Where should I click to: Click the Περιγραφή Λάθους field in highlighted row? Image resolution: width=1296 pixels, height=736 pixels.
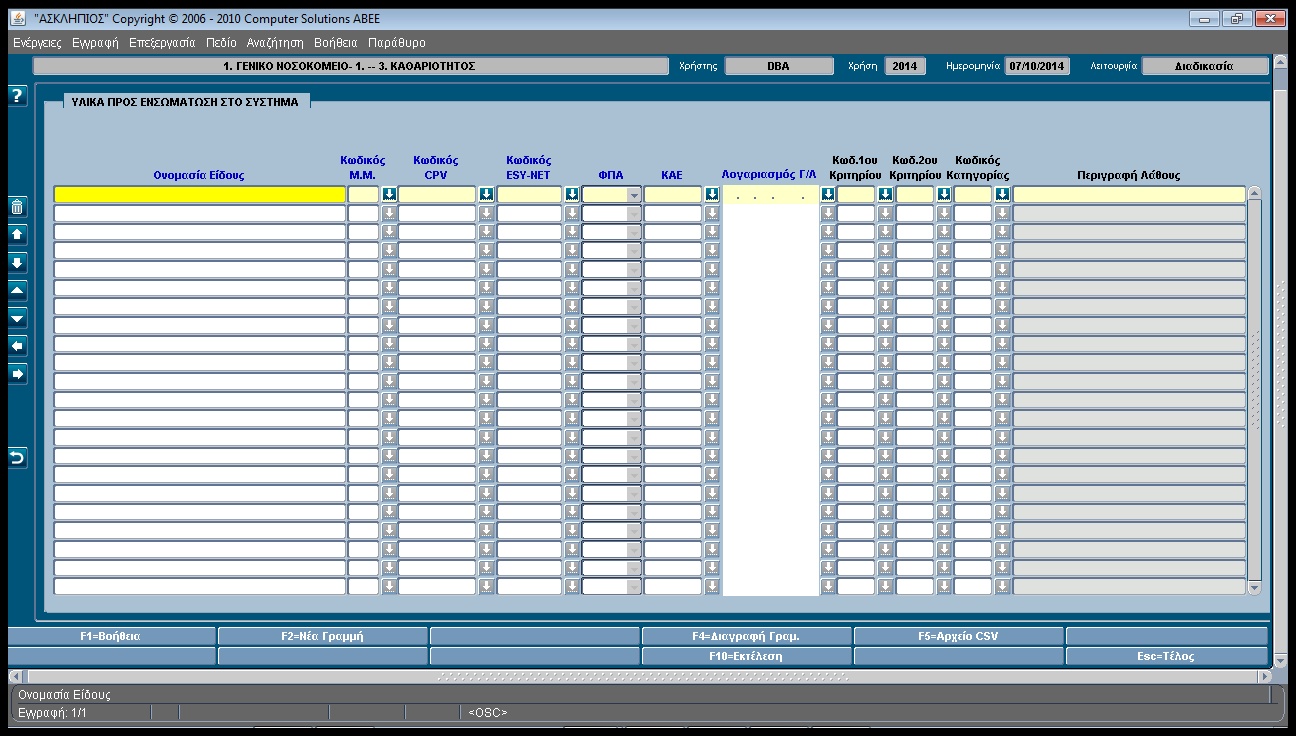click(1129, 195)
